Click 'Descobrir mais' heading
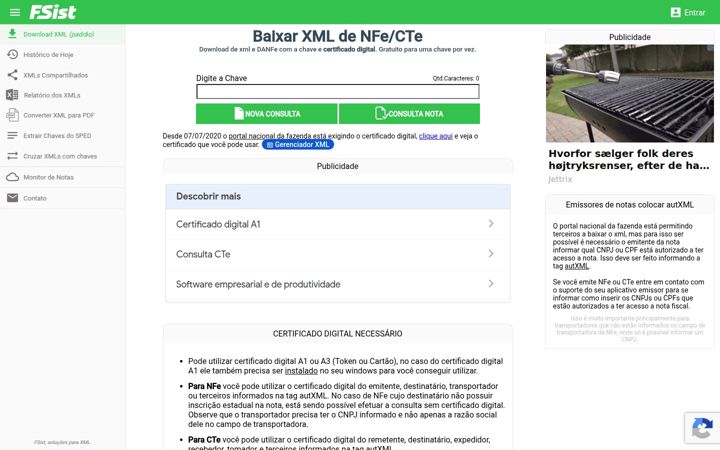Screen dimensions: 720x450 pos(208,197)
